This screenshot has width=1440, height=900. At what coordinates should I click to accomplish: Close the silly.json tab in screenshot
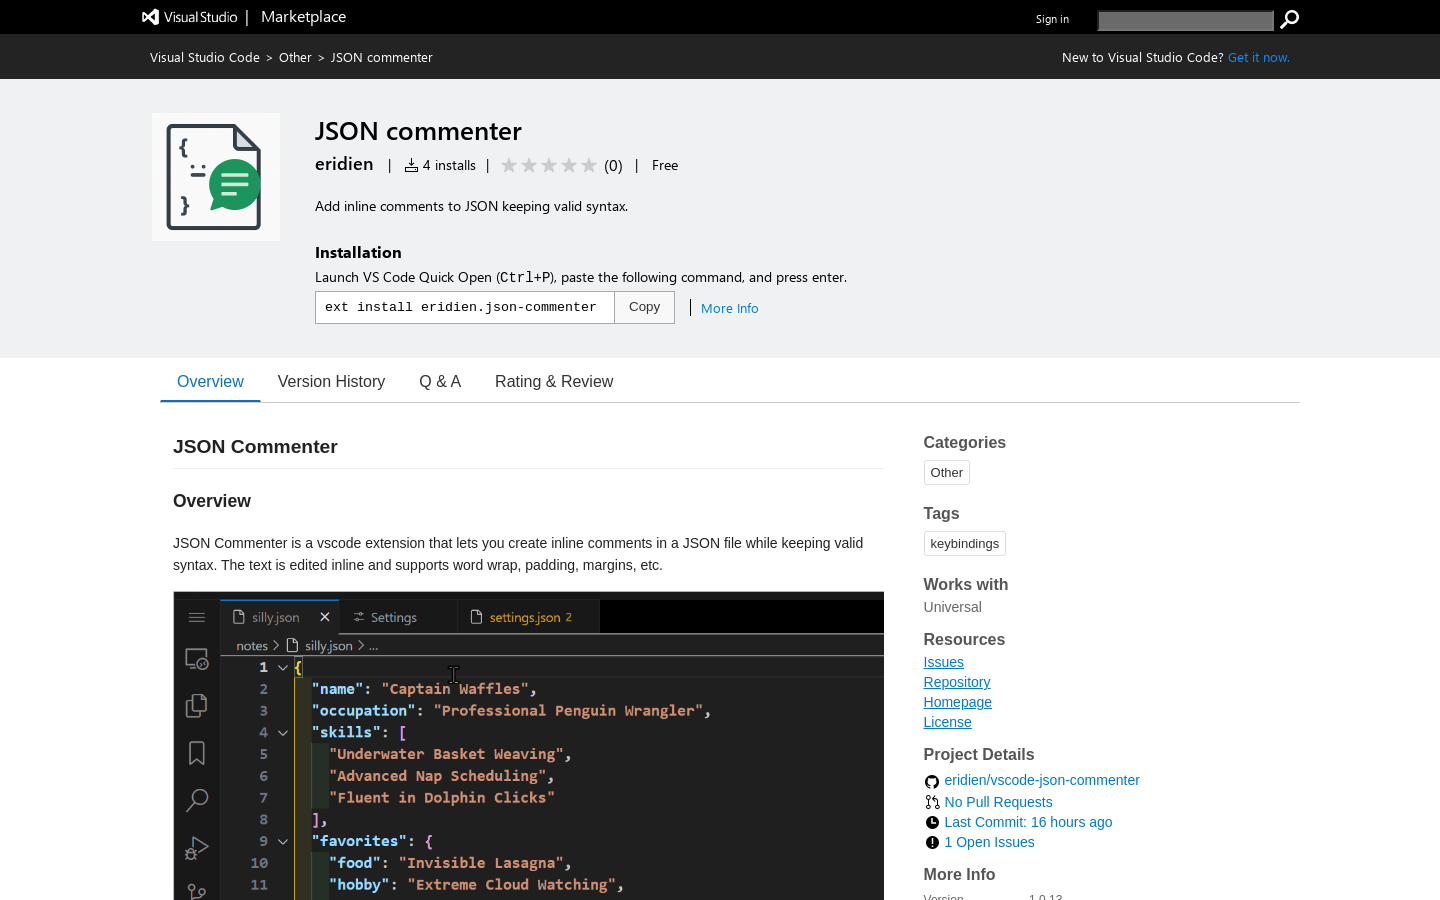tap(325, 617)
